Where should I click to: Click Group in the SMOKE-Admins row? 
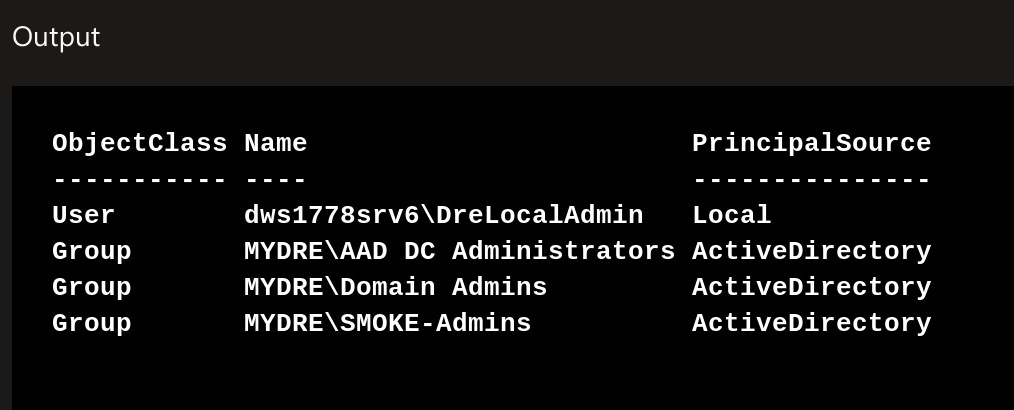[x=92, y=324]
